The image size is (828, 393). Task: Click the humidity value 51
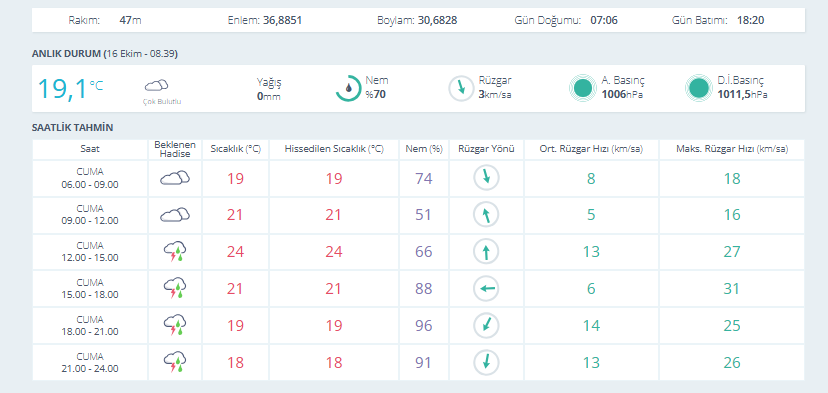click(x=424, y=215)
